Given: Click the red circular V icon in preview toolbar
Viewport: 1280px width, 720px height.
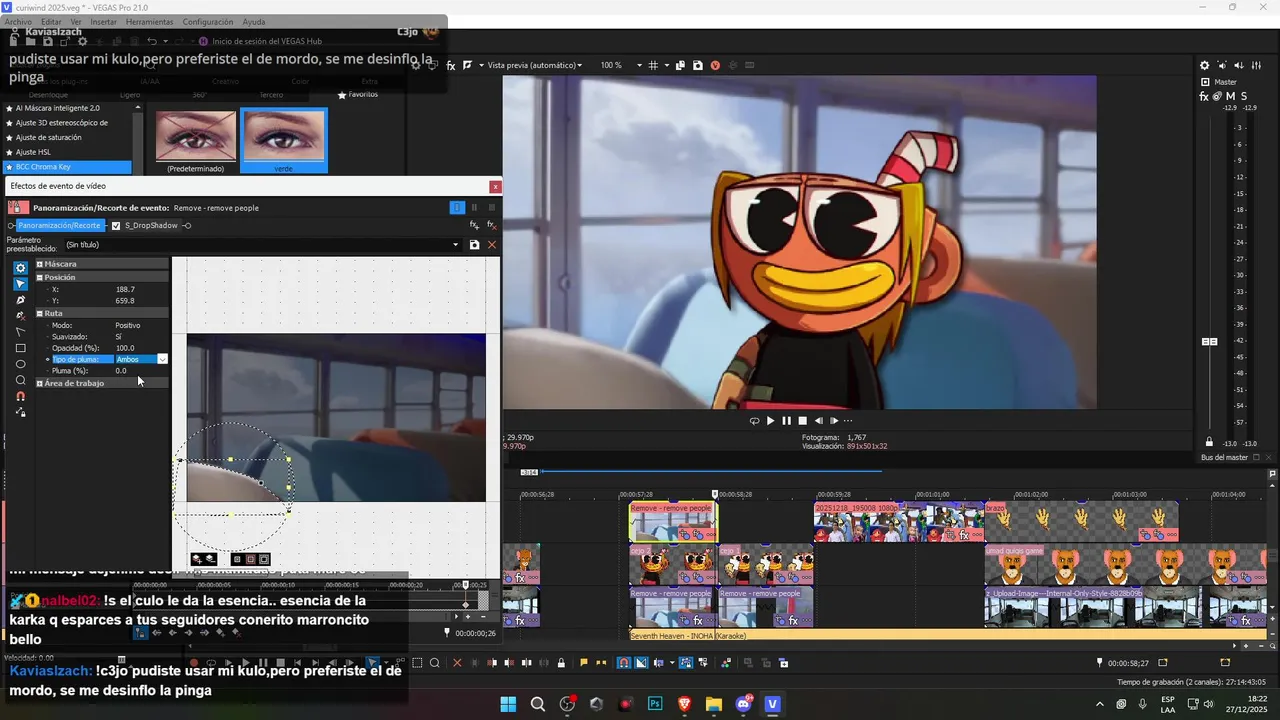Looking at the screenshot, I should (x=715, y=65).
